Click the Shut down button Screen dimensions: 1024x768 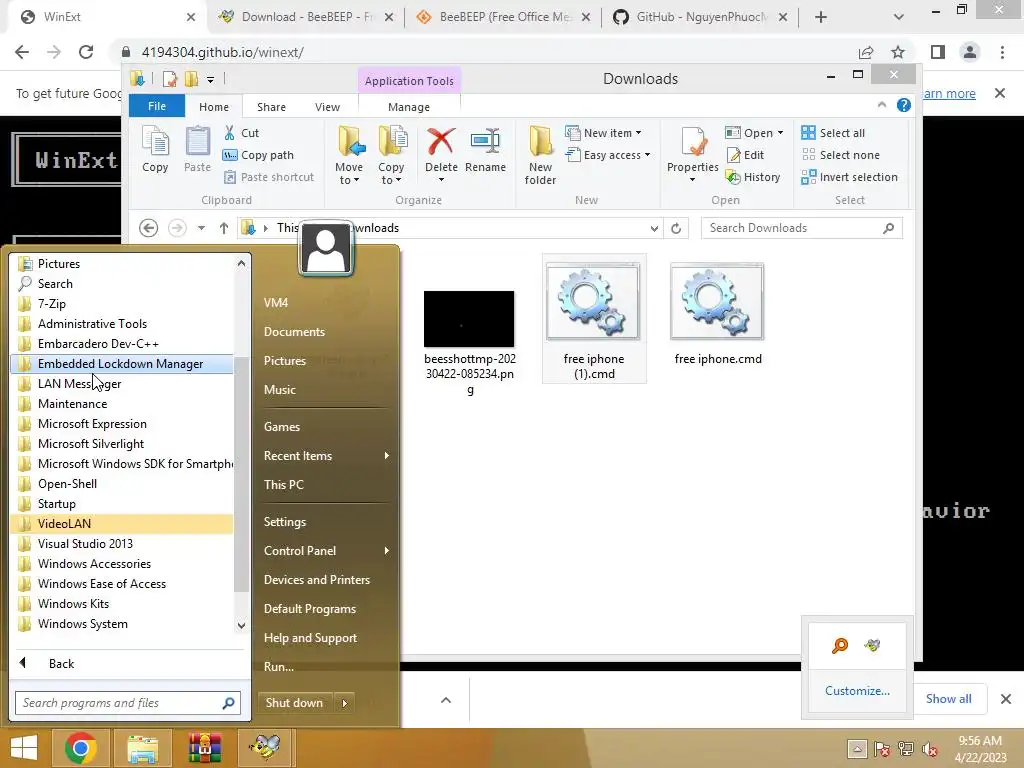(x=295, y=703)
